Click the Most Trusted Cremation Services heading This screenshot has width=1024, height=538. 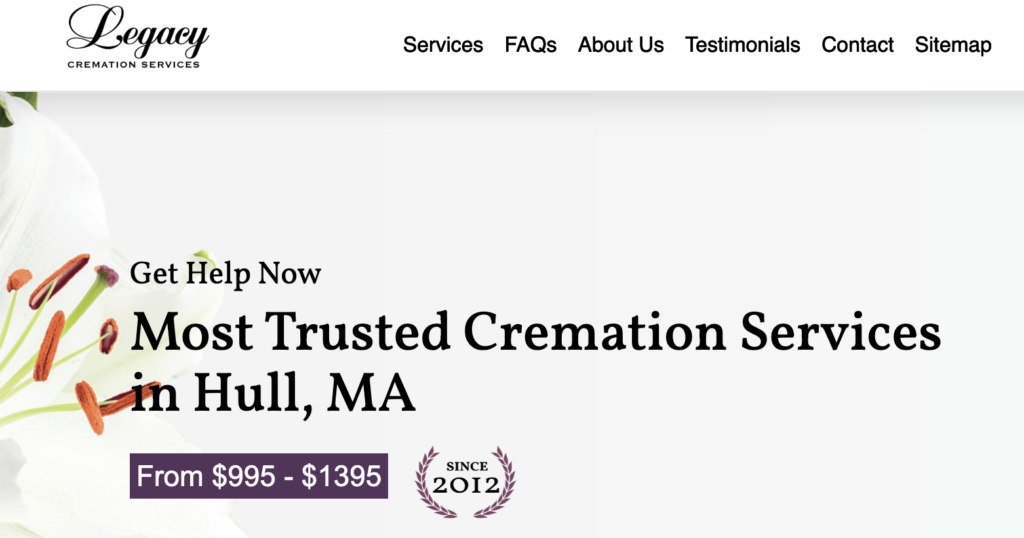pyautogui.click(x=536, y=332)
